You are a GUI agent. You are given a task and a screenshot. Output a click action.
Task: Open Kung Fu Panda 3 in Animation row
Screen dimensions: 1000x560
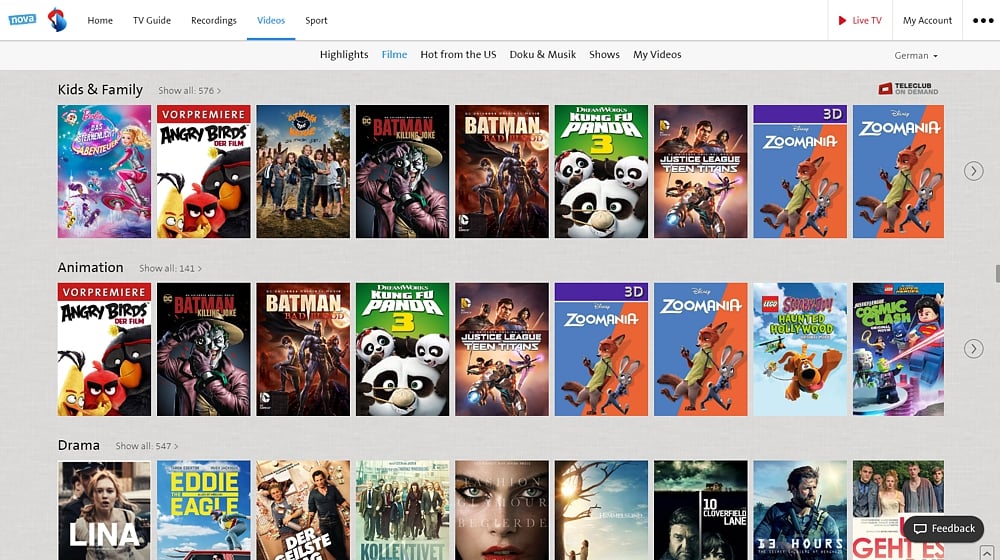(x=402, y=350)
